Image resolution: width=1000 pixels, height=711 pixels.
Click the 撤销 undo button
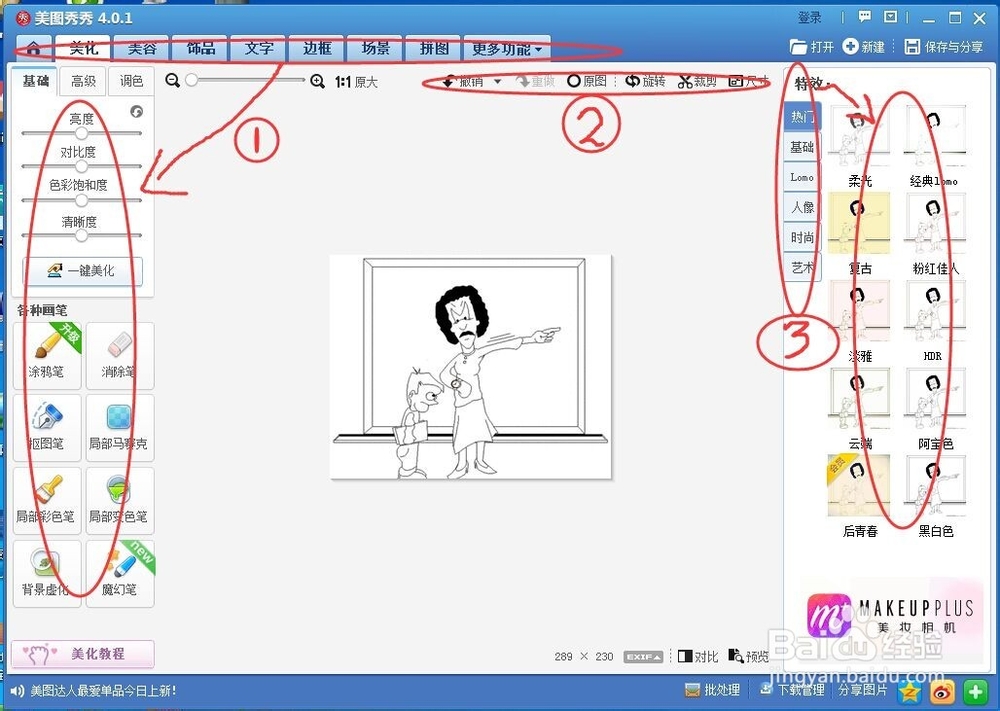464,81
